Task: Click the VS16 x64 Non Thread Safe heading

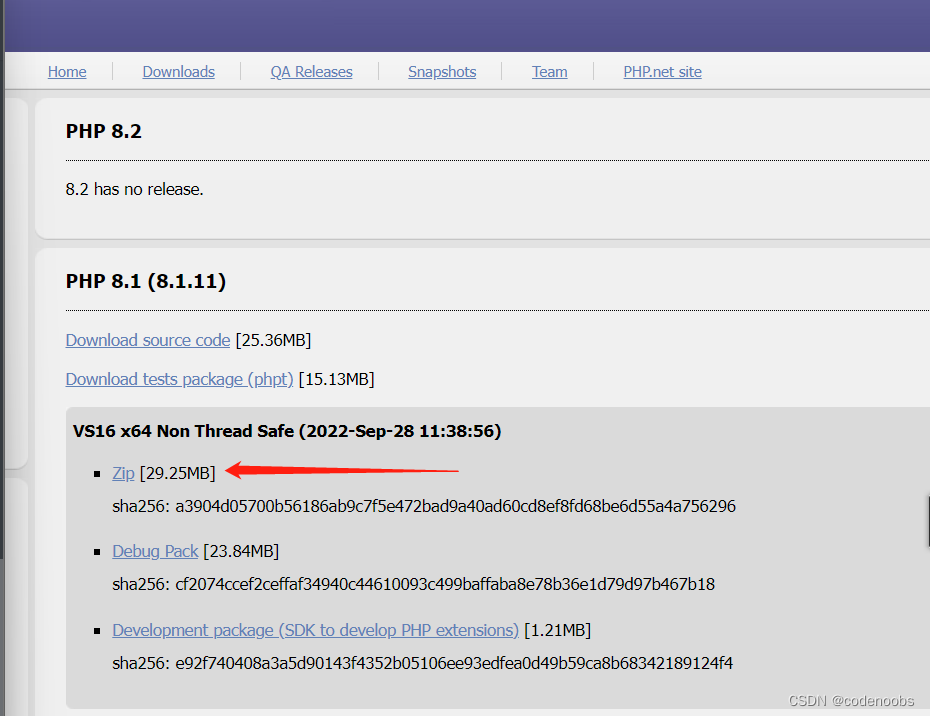Action: coord(287,431)
